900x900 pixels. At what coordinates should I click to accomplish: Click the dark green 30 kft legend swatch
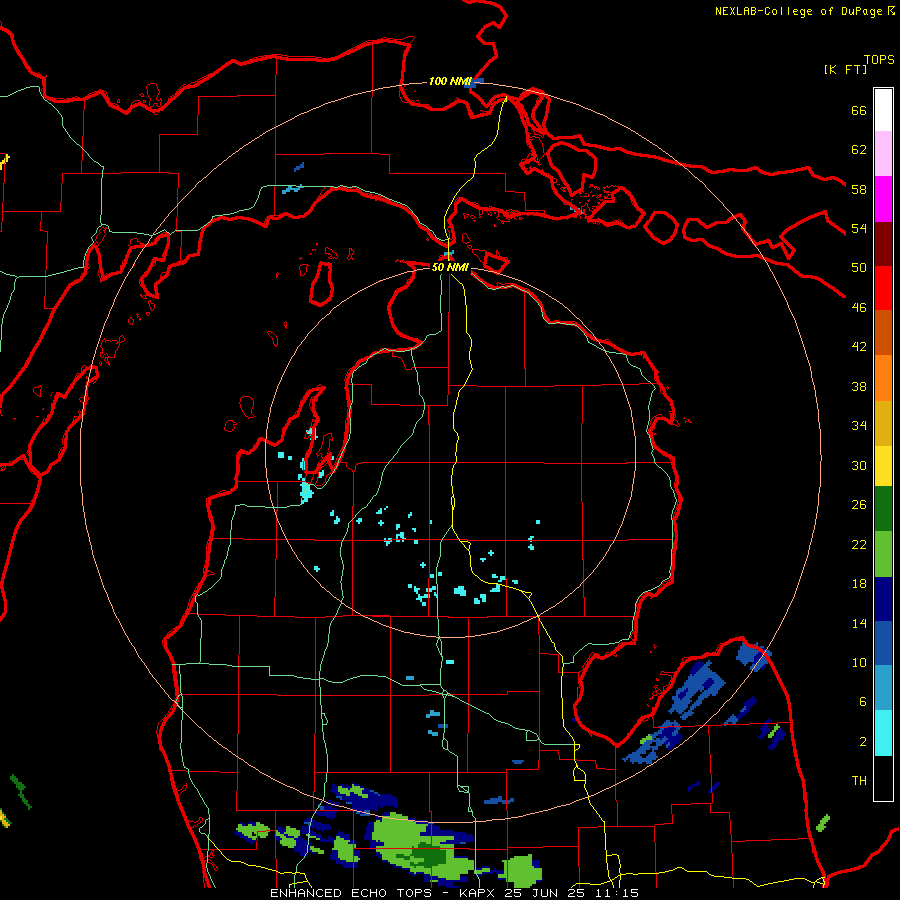[883, 509]
